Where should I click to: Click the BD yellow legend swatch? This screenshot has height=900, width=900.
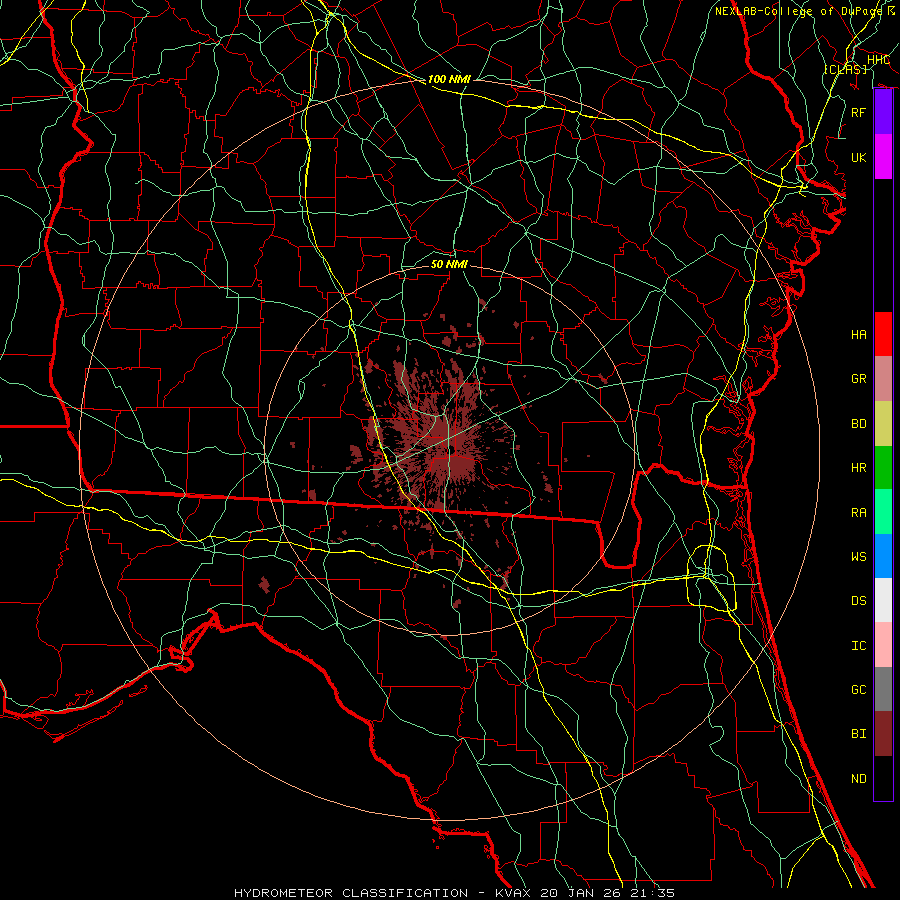click(883, 424)
